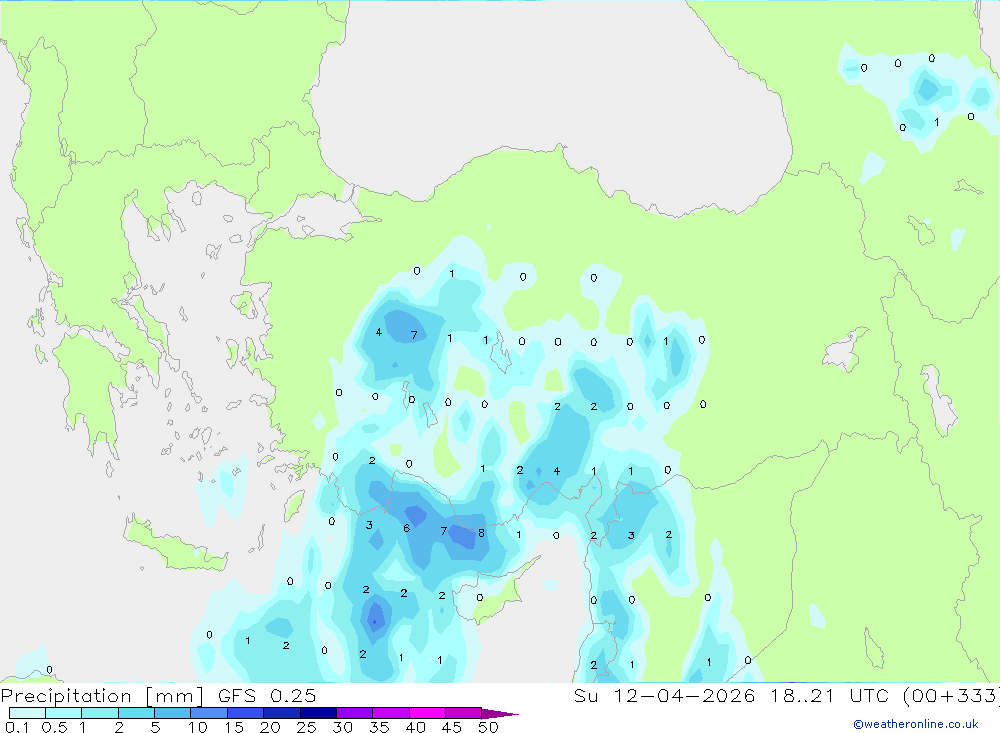This screenshot has width=1000, height=733.
Task: Click the '6' precipitation value on map
Action: tap(406, 528)
